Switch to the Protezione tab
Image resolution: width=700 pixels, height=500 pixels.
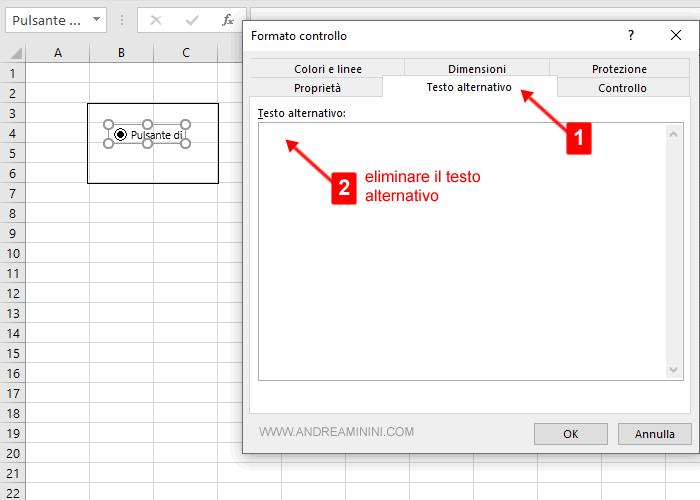(619, 69)
